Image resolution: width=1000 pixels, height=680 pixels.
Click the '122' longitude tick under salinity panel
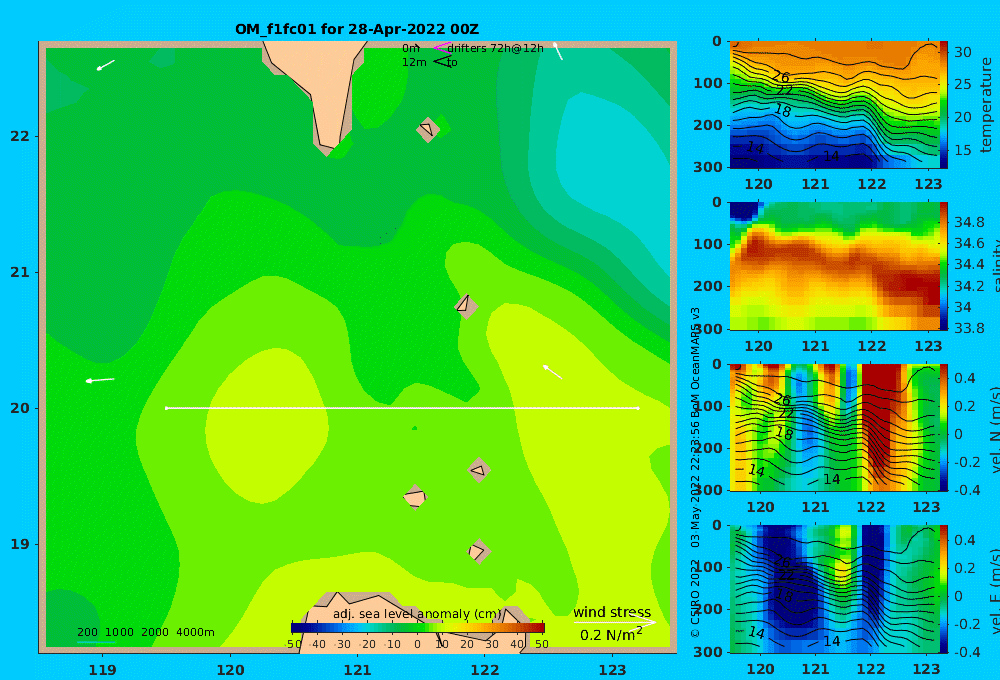click(x=871, y=346)
